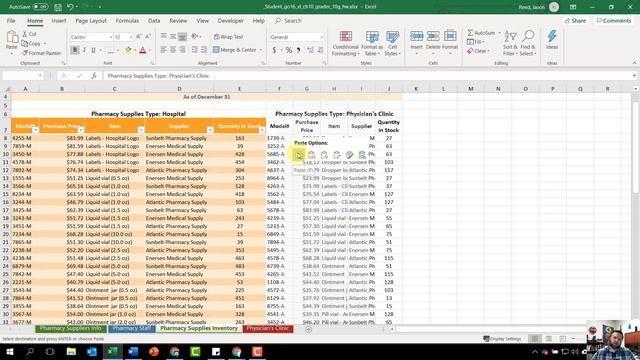Switch to the Insert ribbon tab
The image size is (640, 360).
pos(59,20)
